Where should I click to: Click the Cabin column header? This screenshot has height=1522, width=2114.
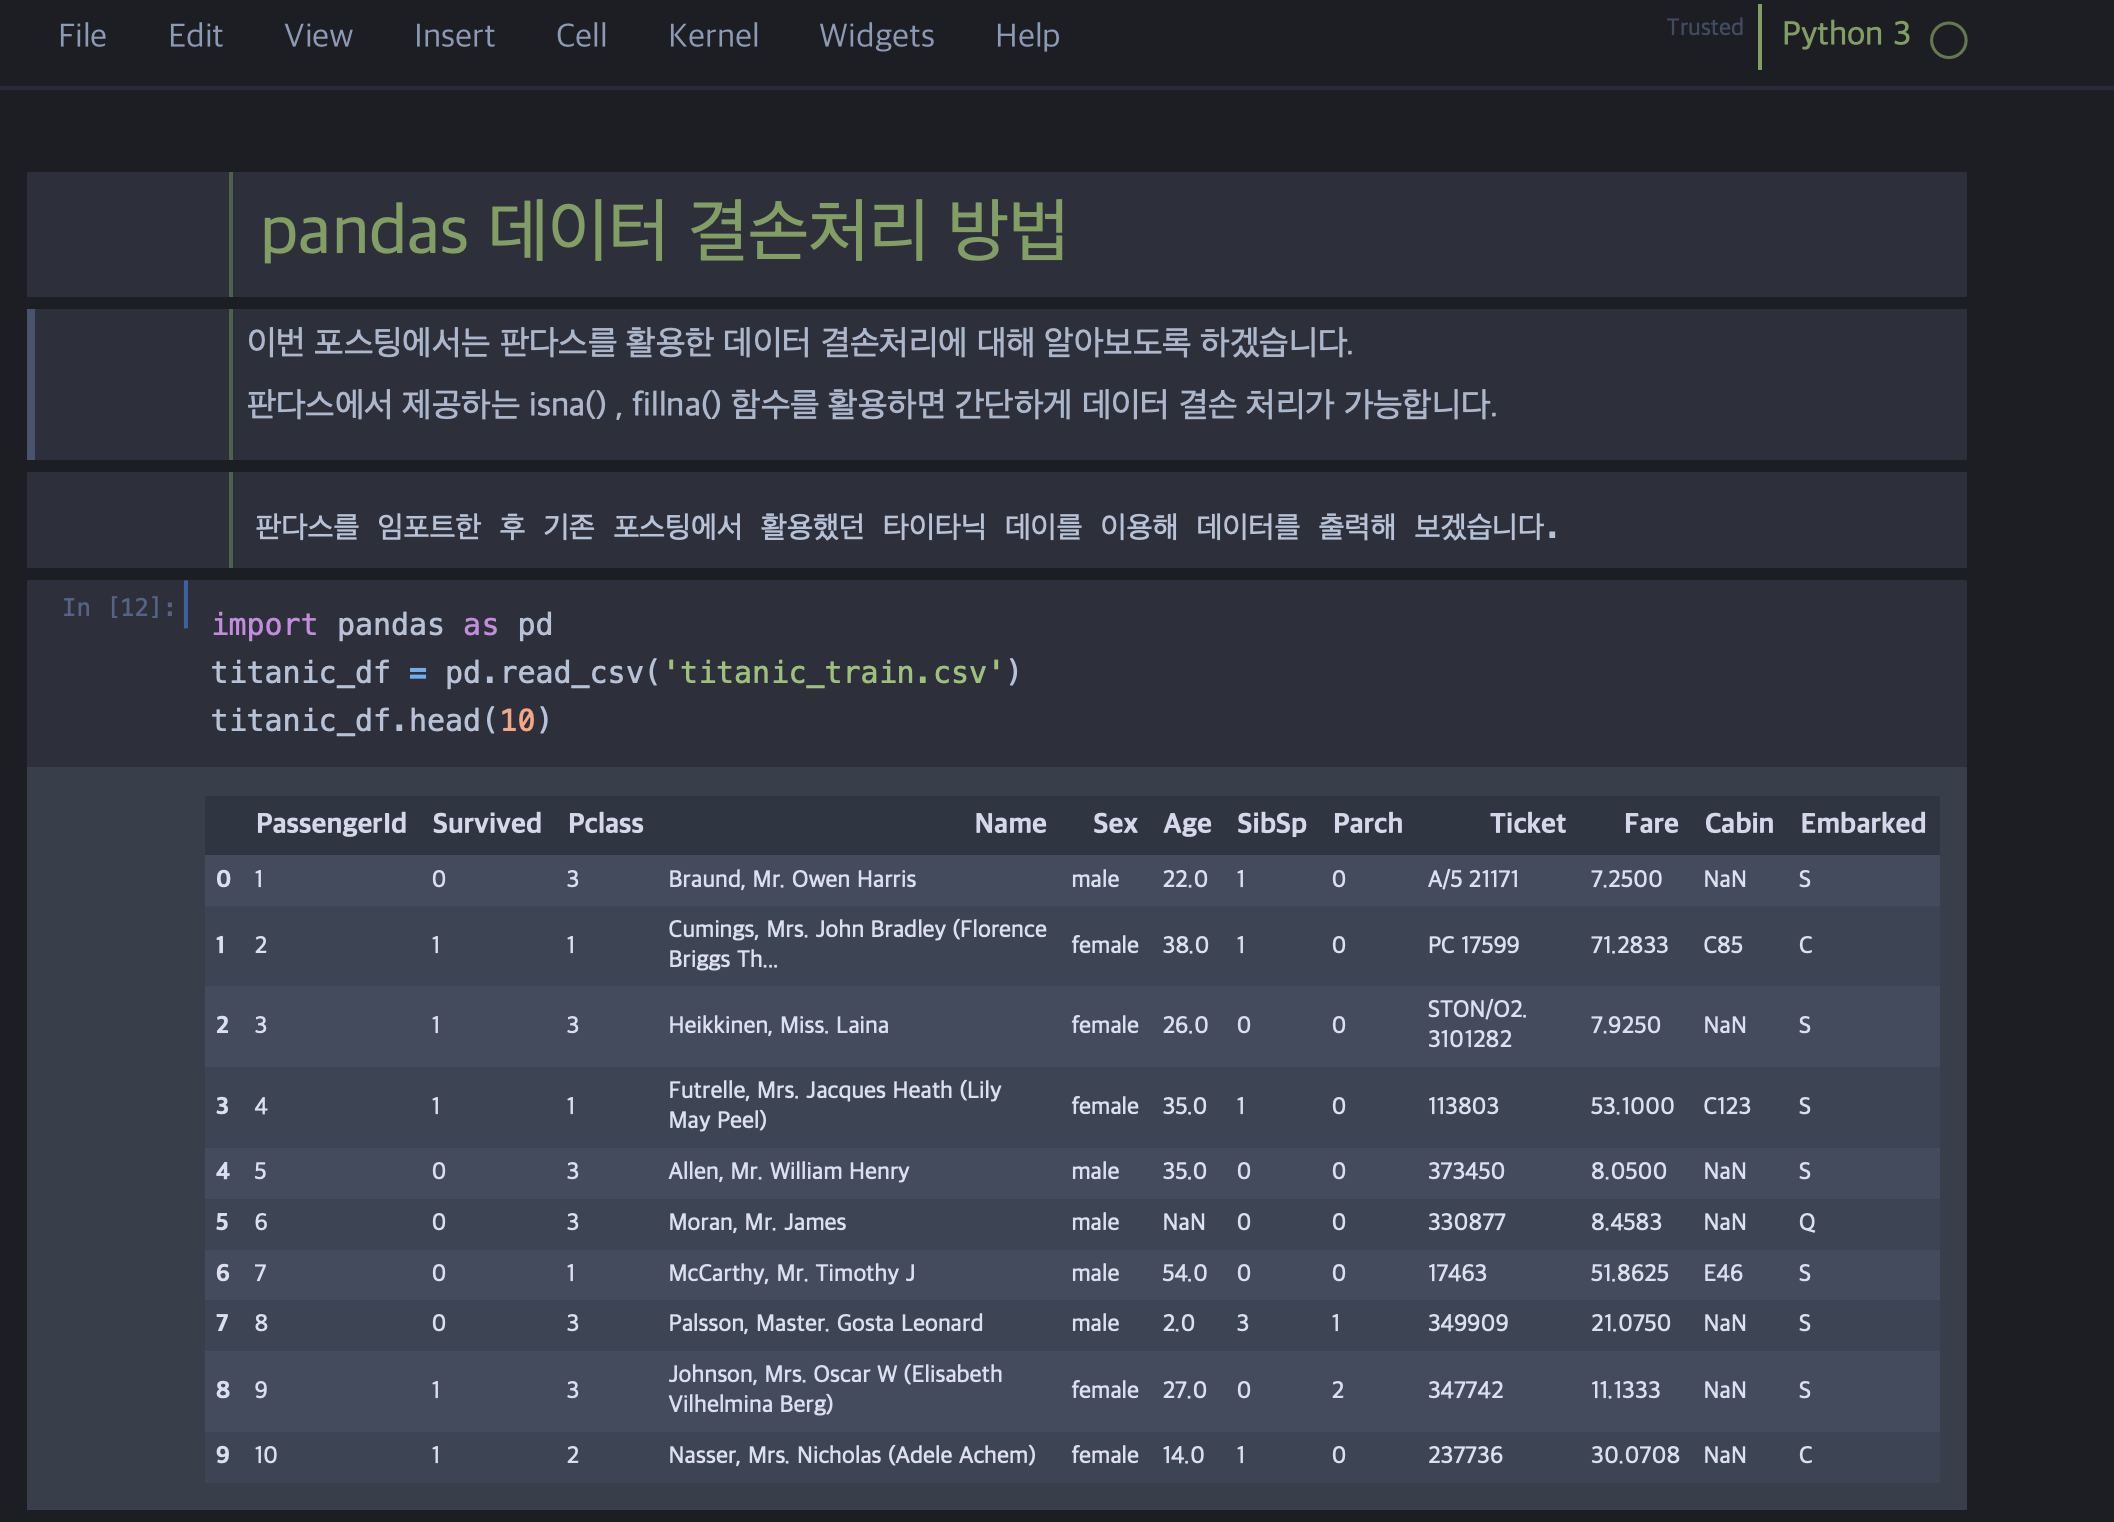point(1738,823)
